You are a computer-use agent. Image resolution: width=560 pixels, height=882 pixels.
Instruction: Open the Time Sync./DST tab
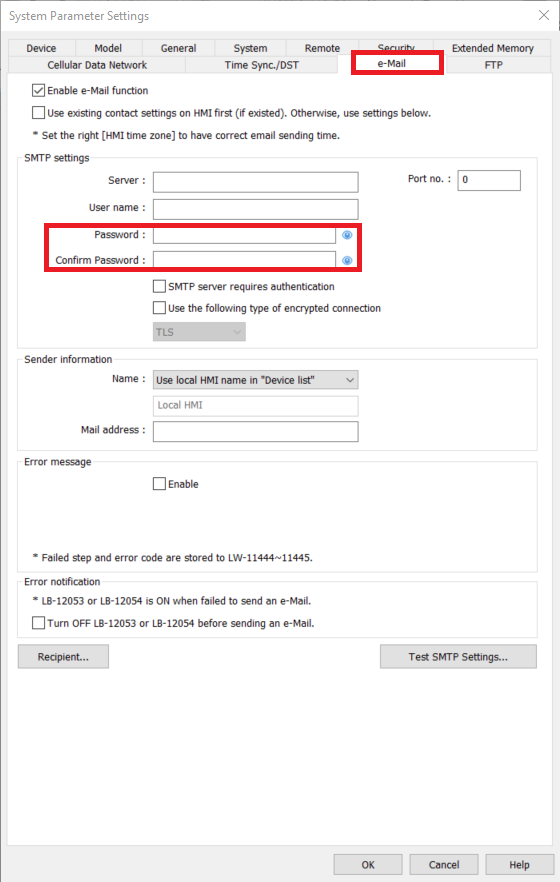coord(261,65)
